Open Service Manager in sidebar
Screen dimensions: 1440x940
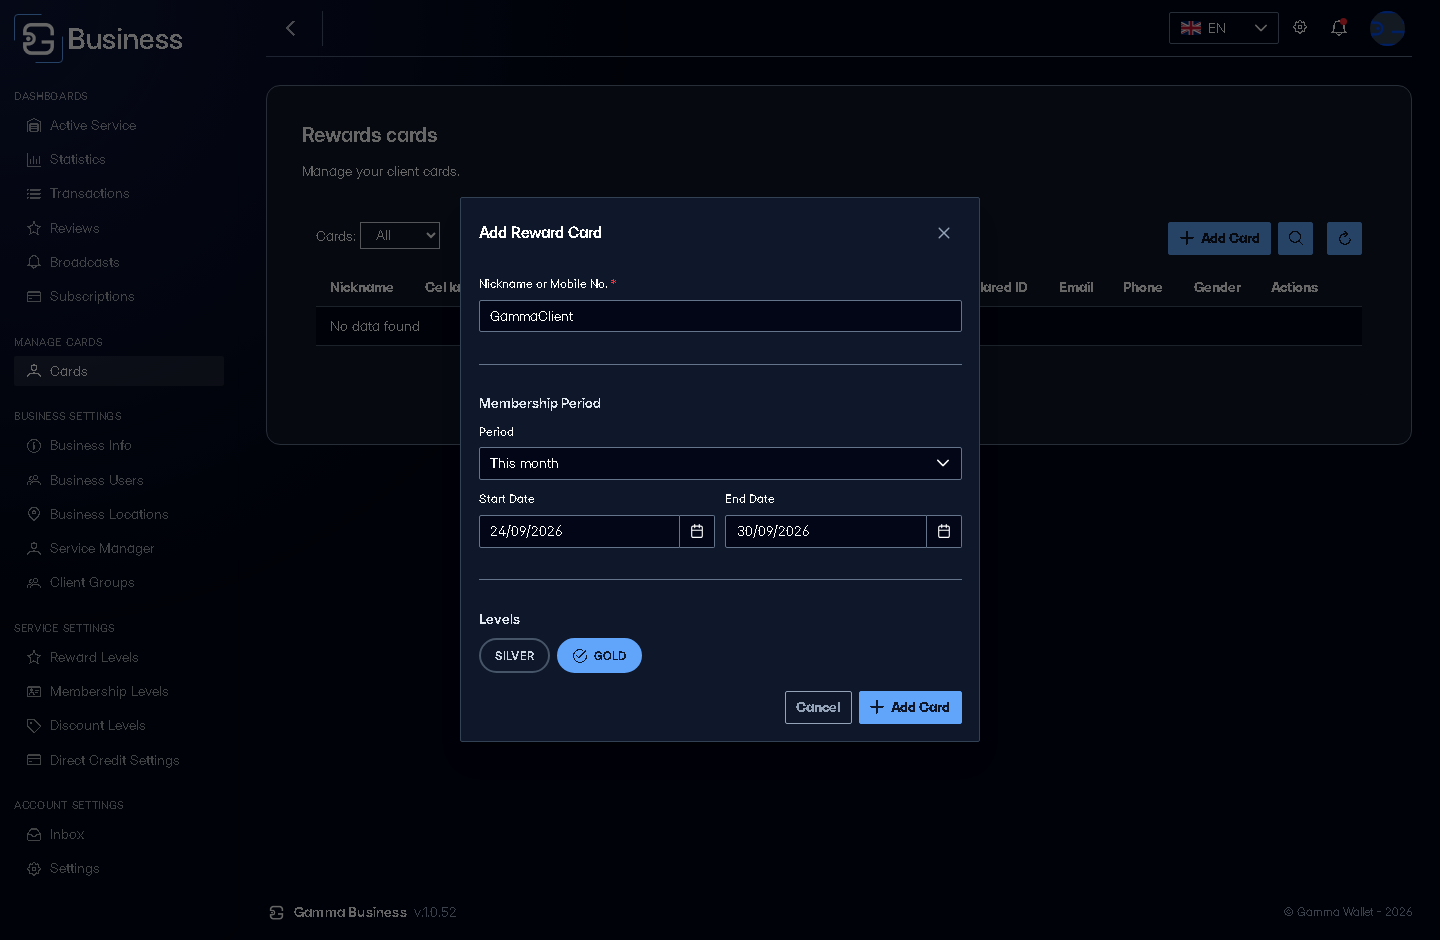click(x=119, y=548)
